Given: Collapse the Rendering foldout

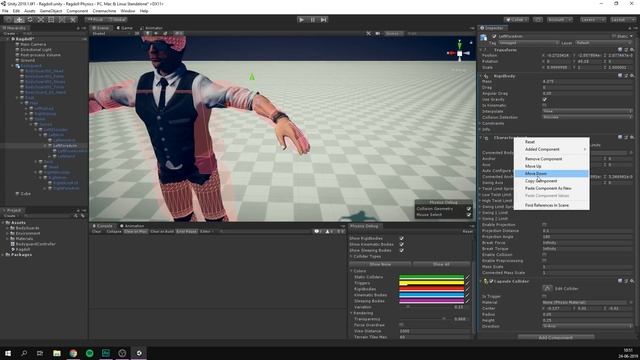Looking at the screenshot, I should coord(351,313).
